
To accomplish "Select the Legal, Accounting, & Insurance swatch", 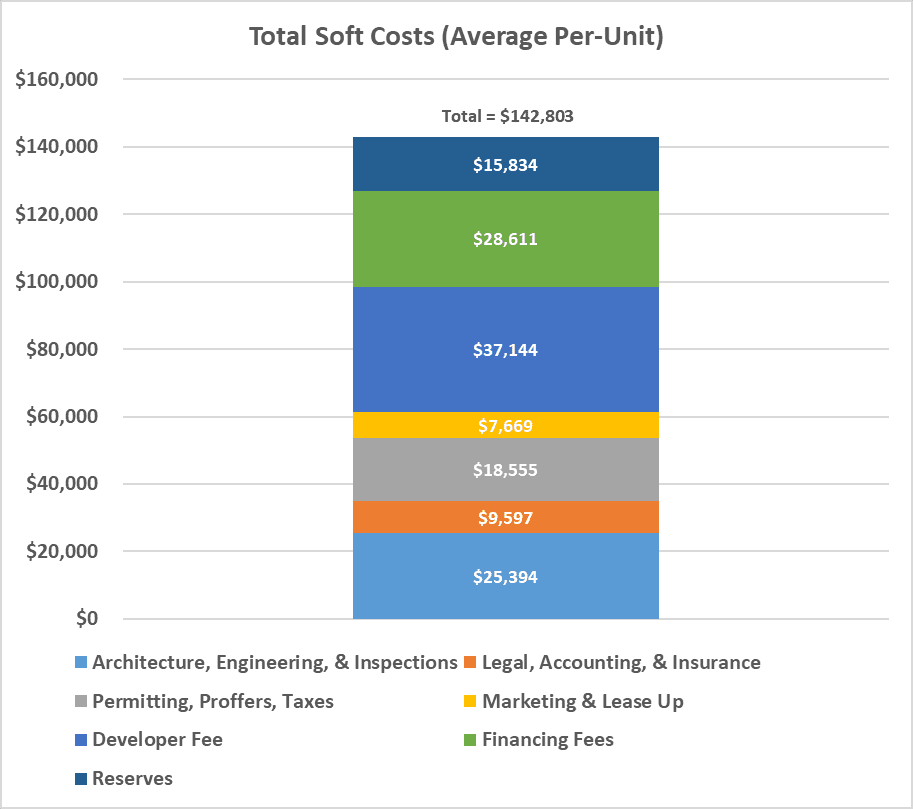I will point(470,662).
